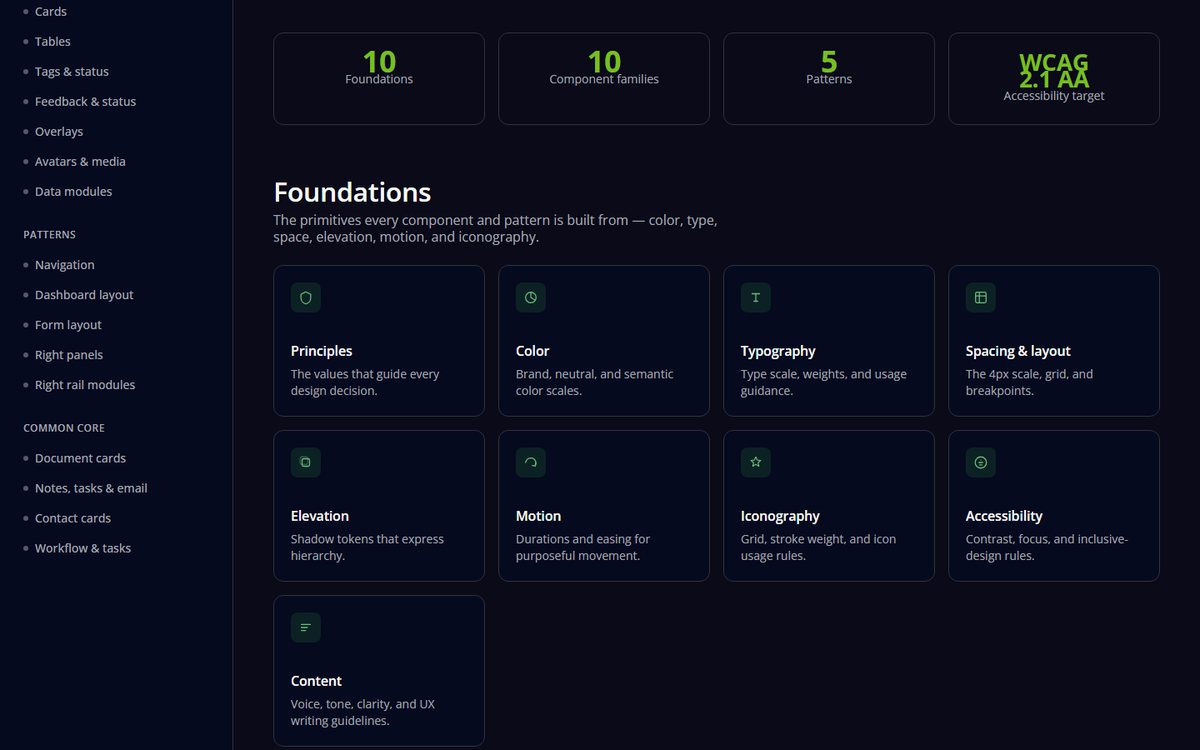Click the Typography card's type icon
This screenshot has width=1200, height=750.
(756, 298)
